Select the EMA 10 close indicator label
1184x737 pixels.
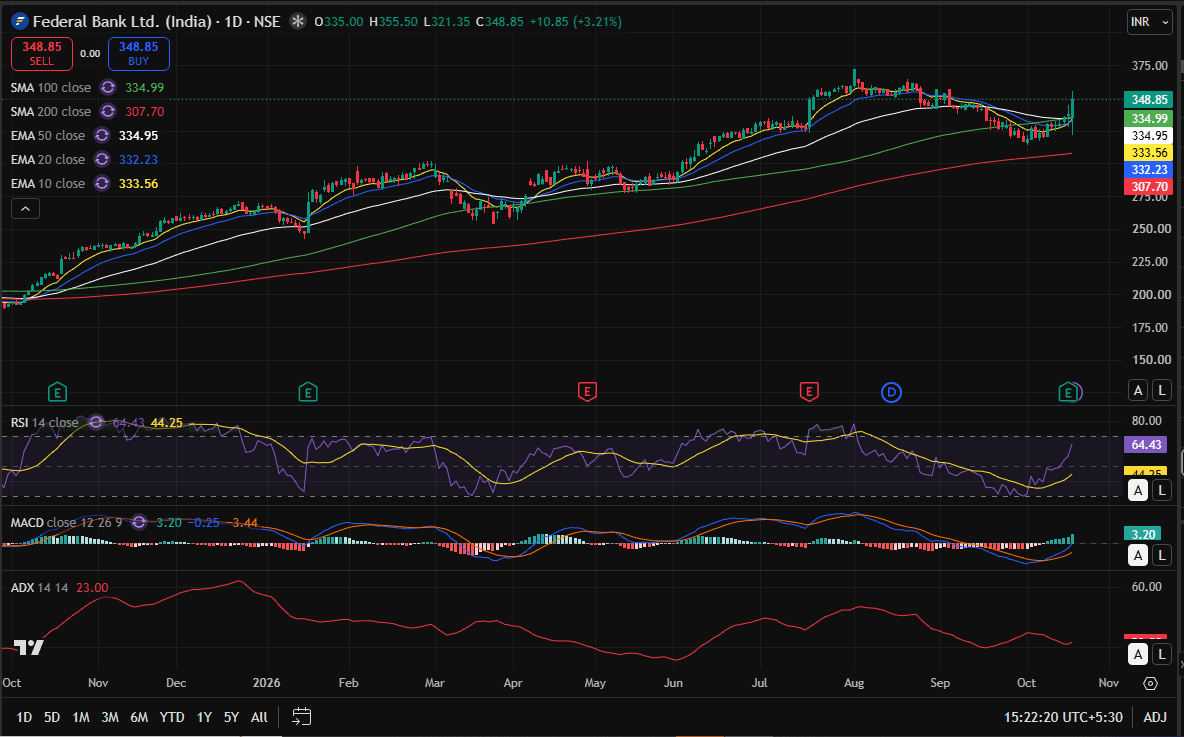point(48,183)
